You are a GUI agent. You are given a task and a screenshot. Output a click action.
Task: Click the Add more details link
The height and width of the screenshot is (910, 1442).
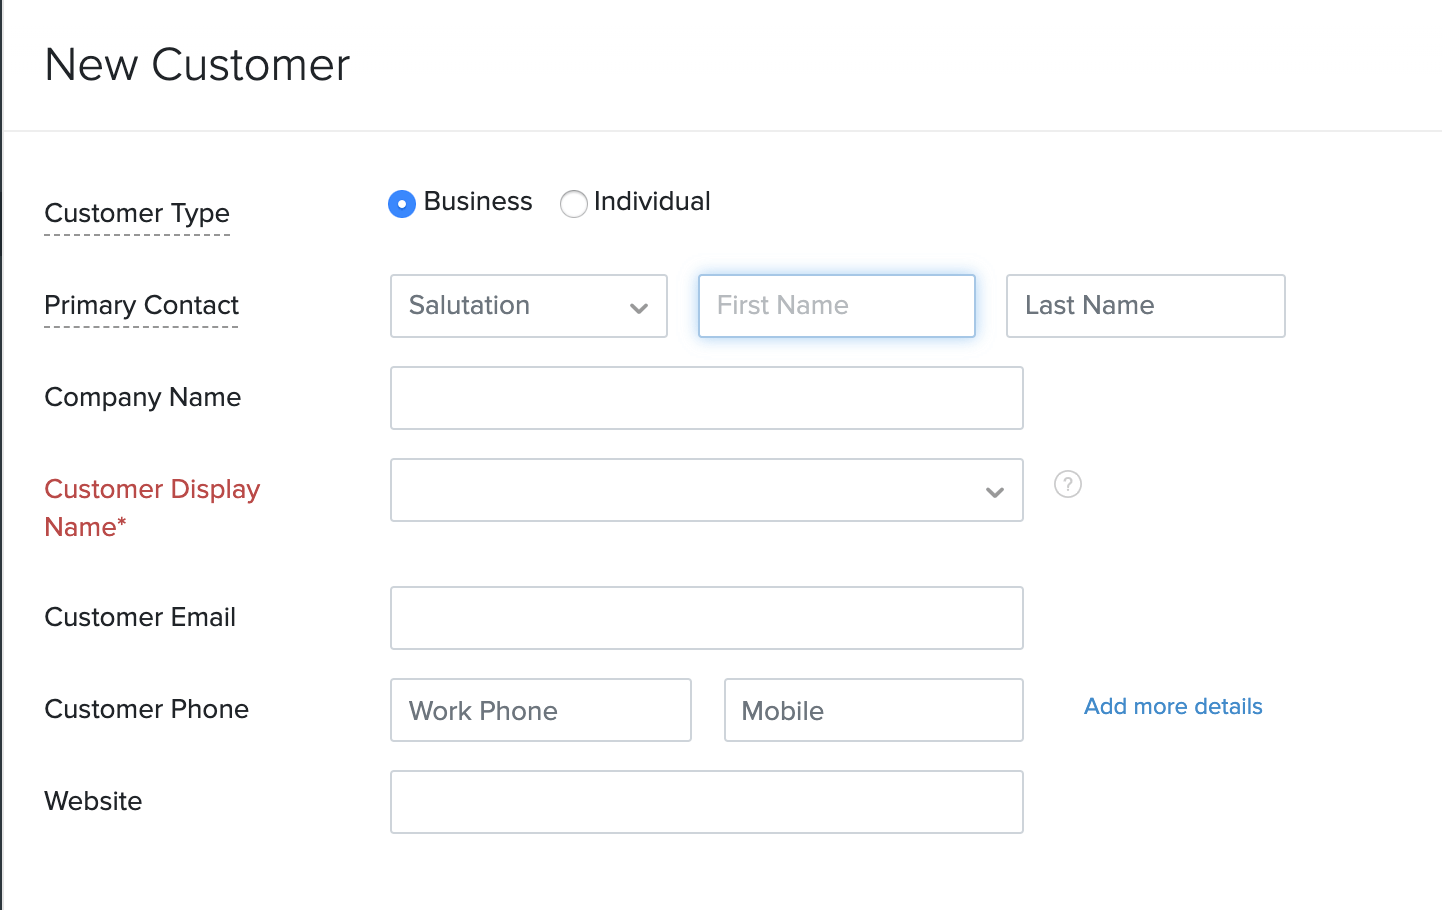click(1173, 707)
